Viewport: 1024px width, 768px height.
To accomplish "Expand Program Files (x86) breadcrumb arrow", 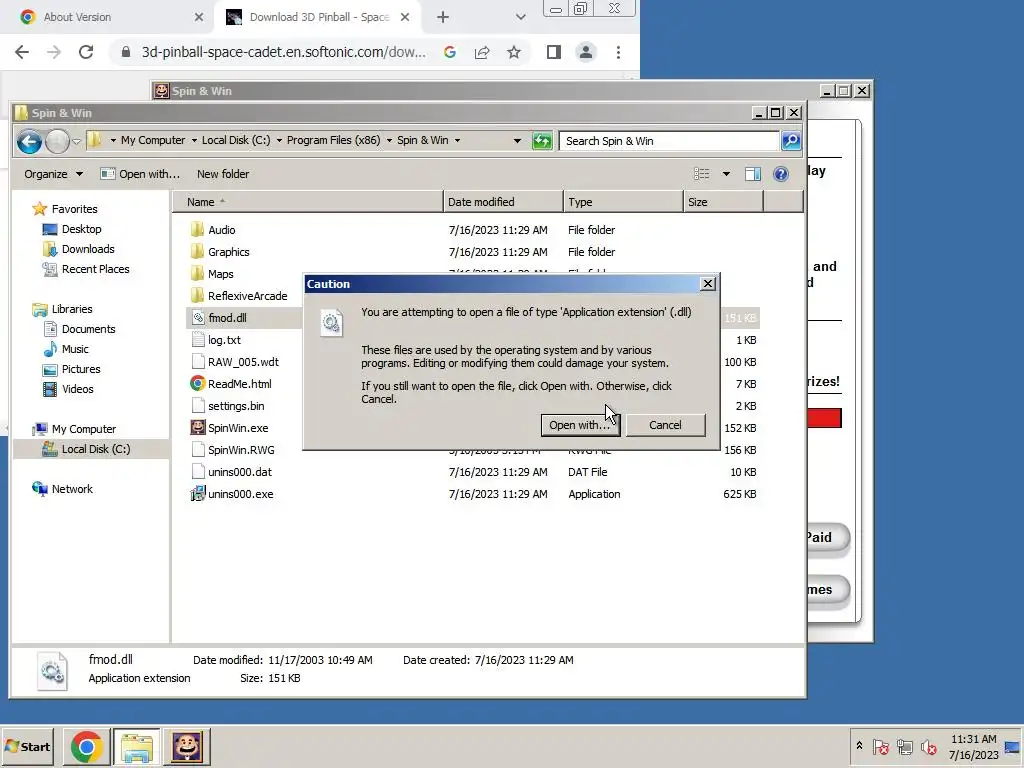I will pos(389,140).
